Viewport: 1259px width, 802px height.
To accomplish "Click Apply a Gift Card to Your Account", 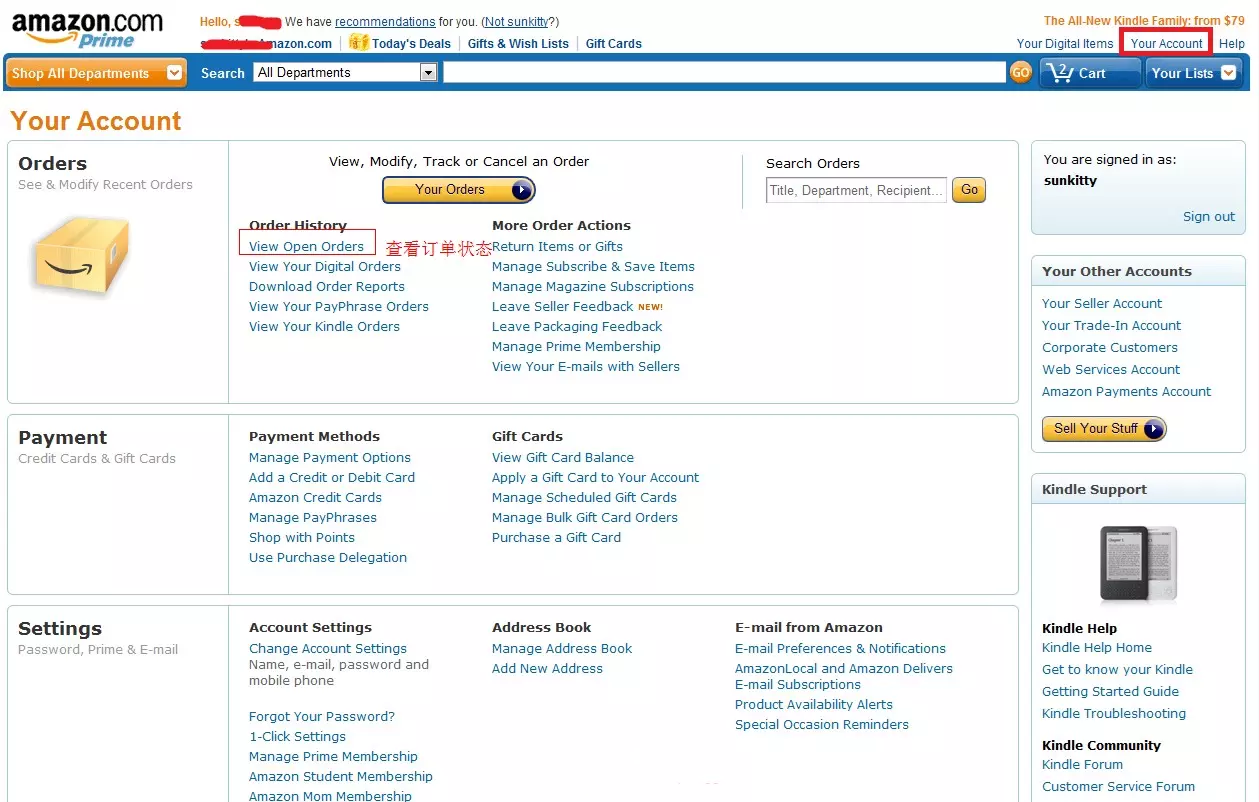I will point(596,477).
